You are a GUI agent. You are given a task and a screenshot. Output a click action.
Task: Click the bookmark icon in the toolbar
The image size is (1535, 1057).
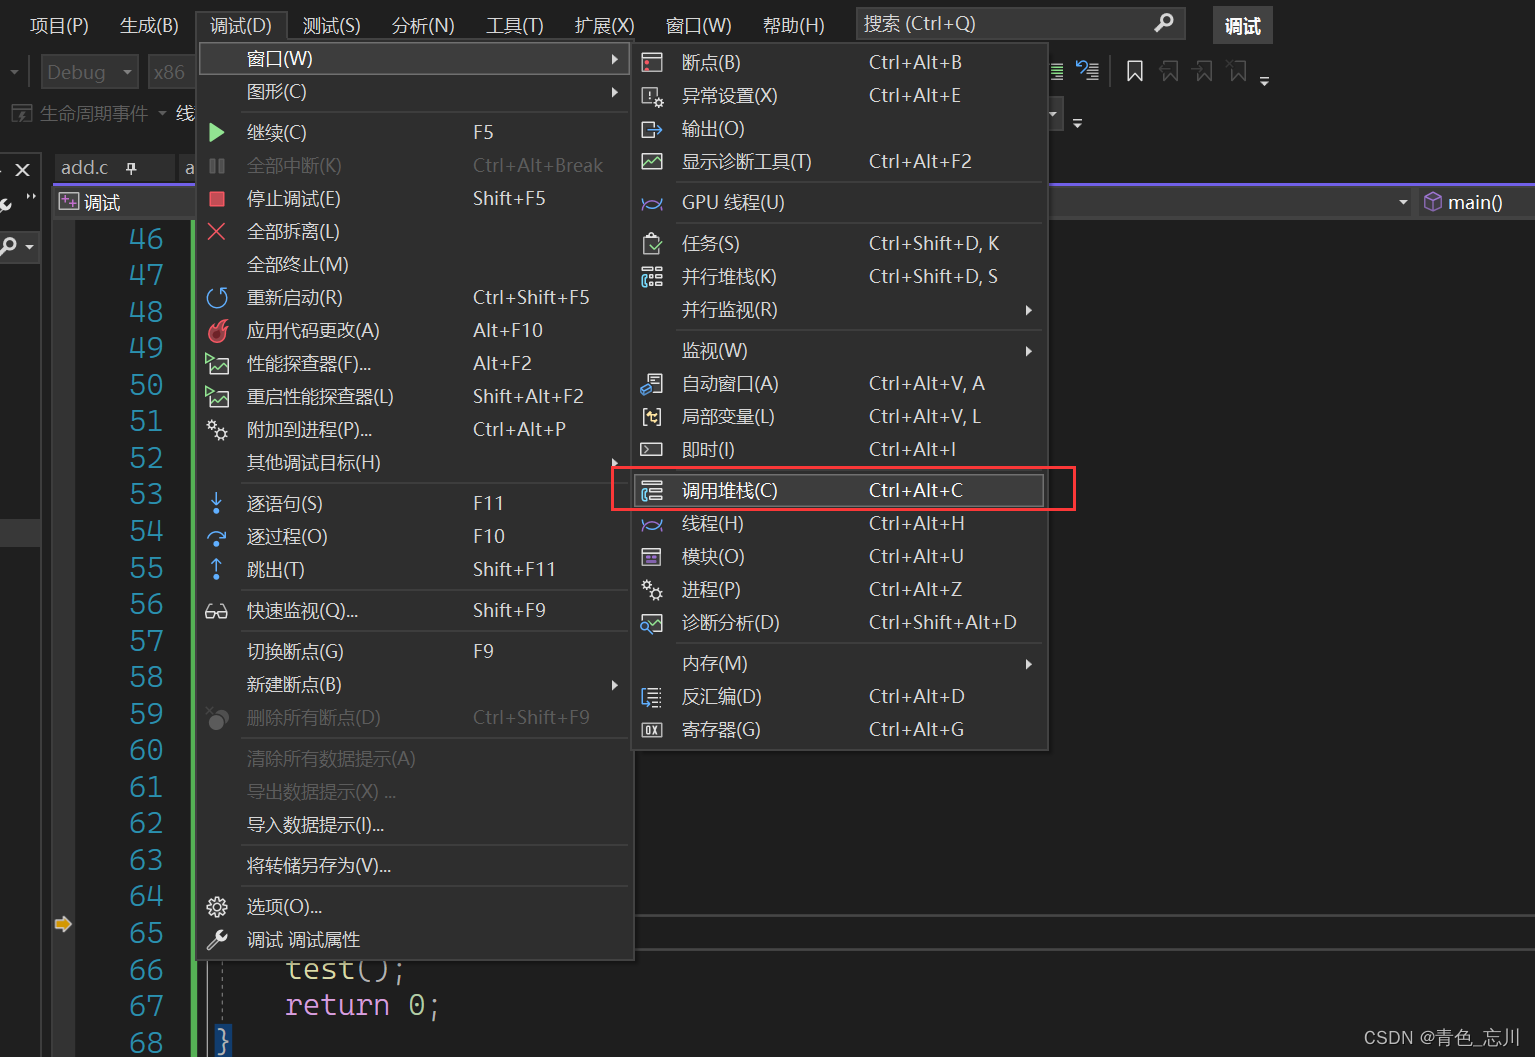pyautogui.click(x=1135, y=71)
